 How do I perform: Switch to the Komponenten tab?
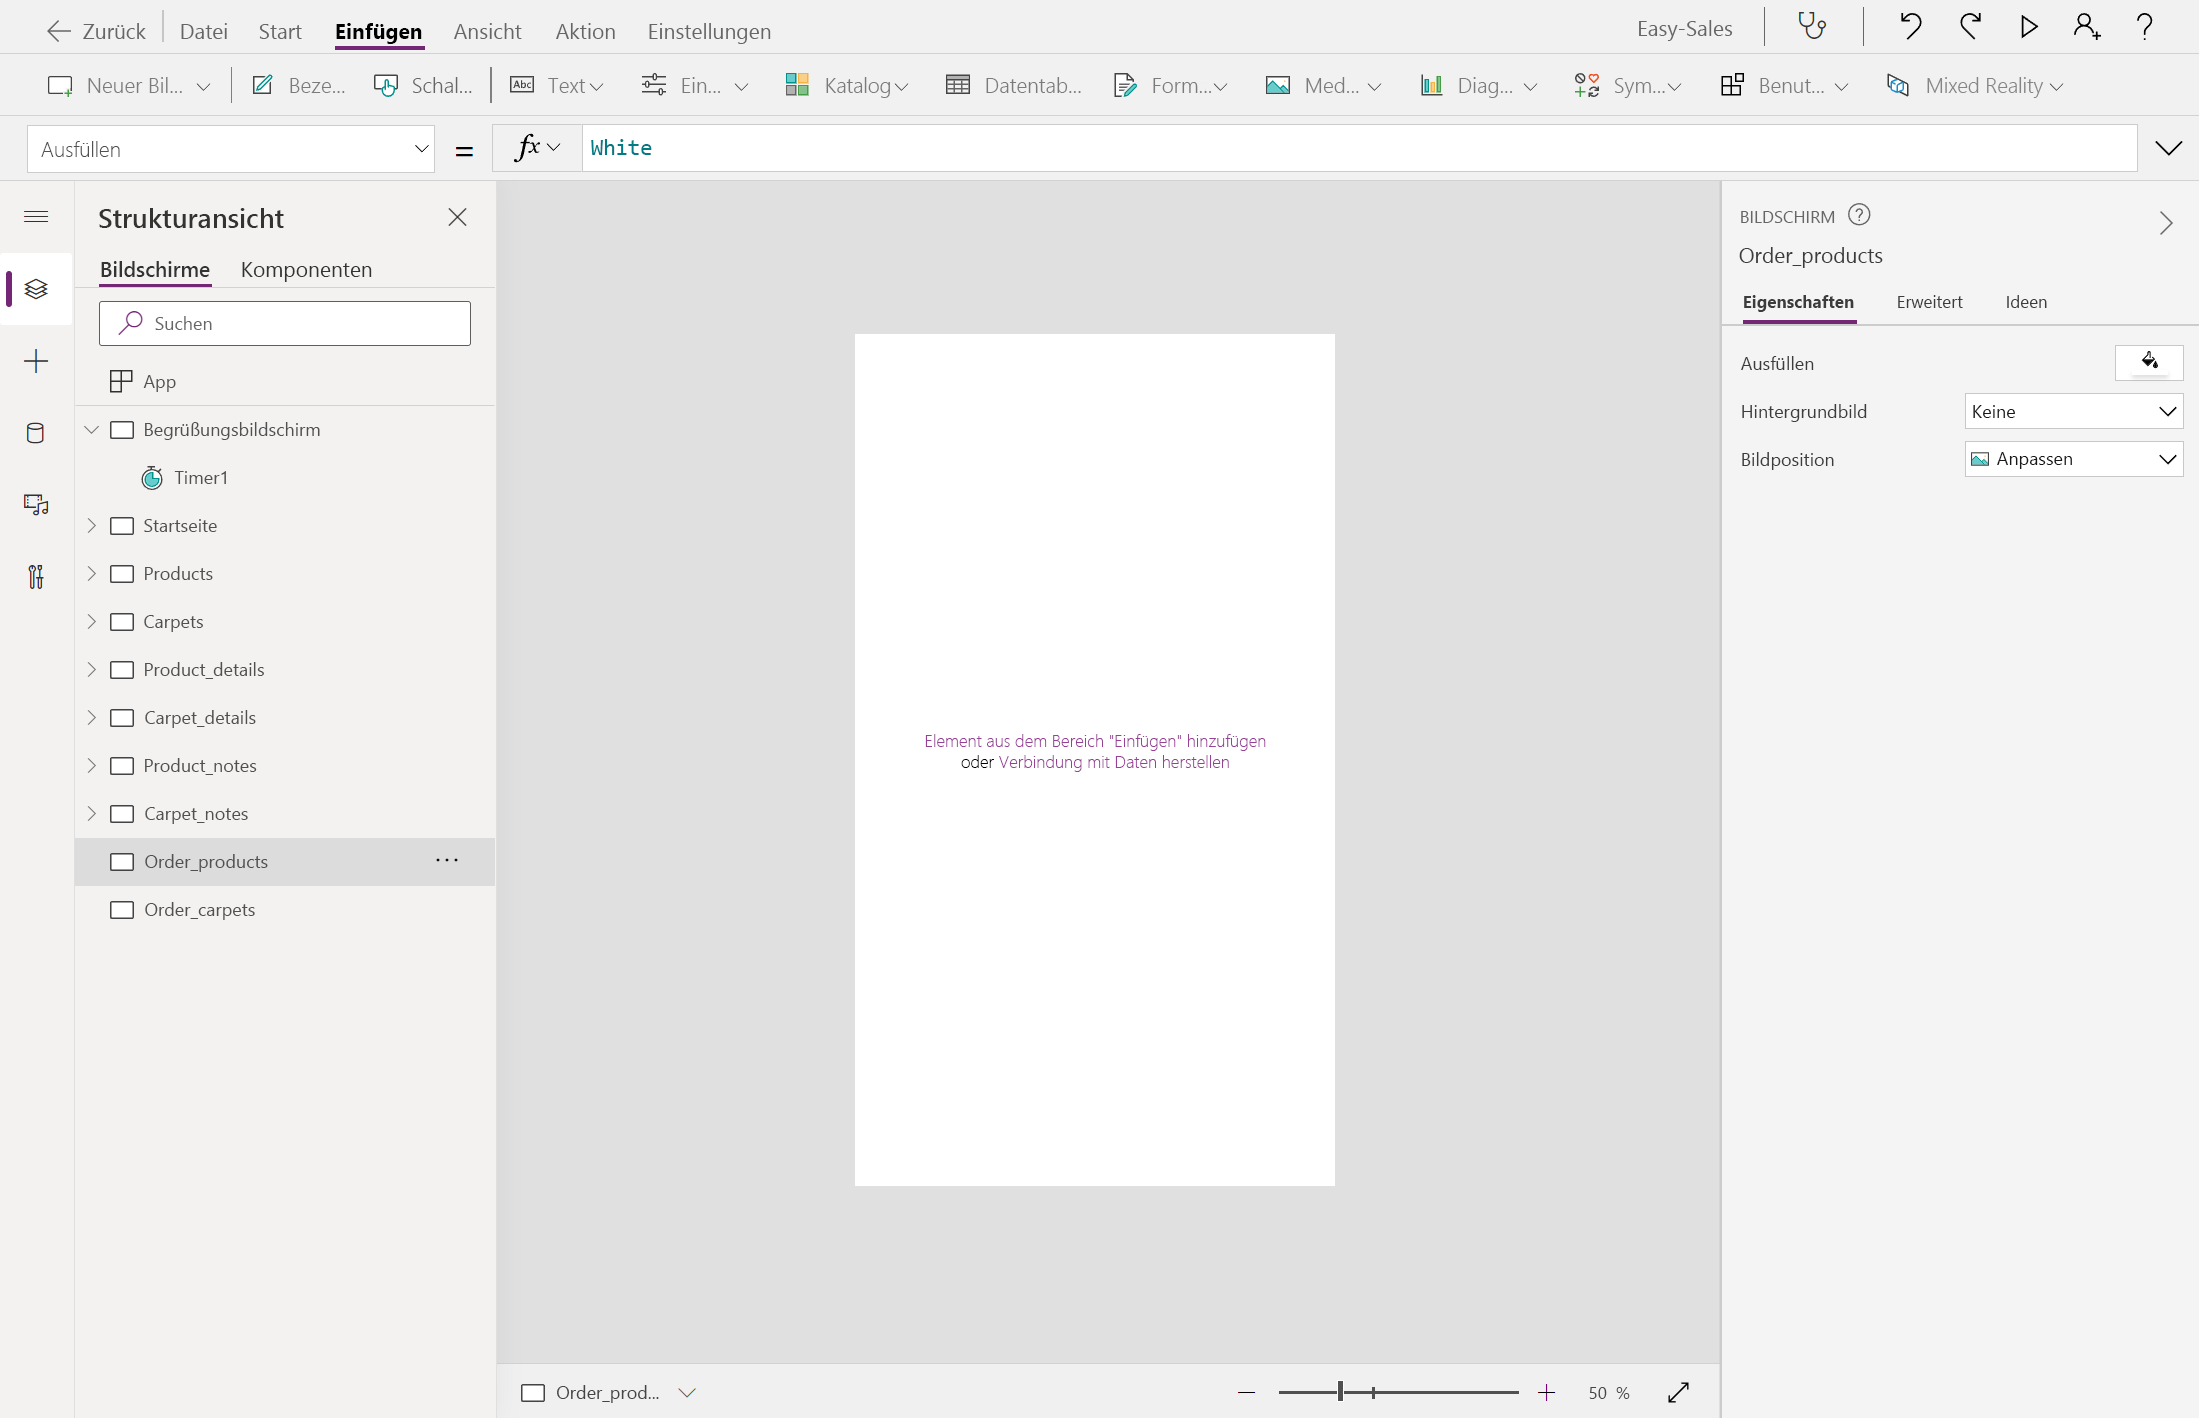306,270
